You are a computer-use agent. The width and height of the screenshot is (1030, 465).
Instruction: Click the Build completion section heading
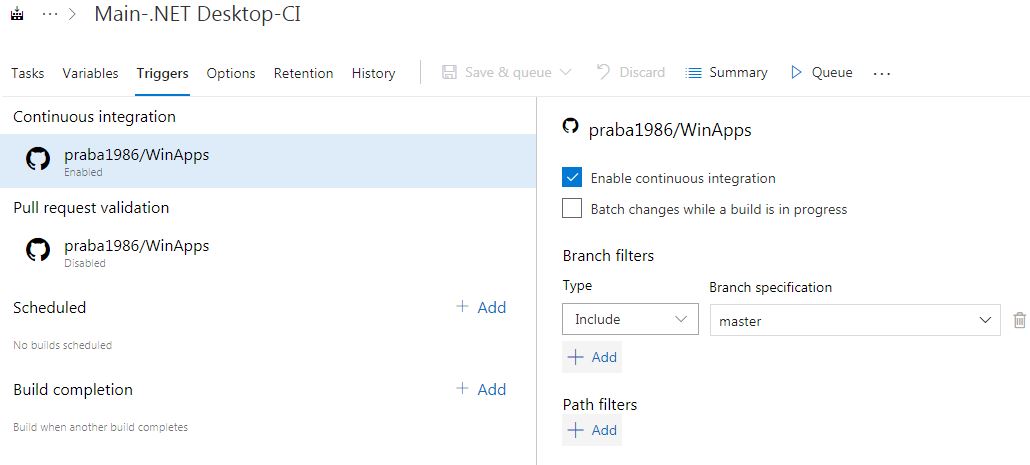click(x=73, y=389)
